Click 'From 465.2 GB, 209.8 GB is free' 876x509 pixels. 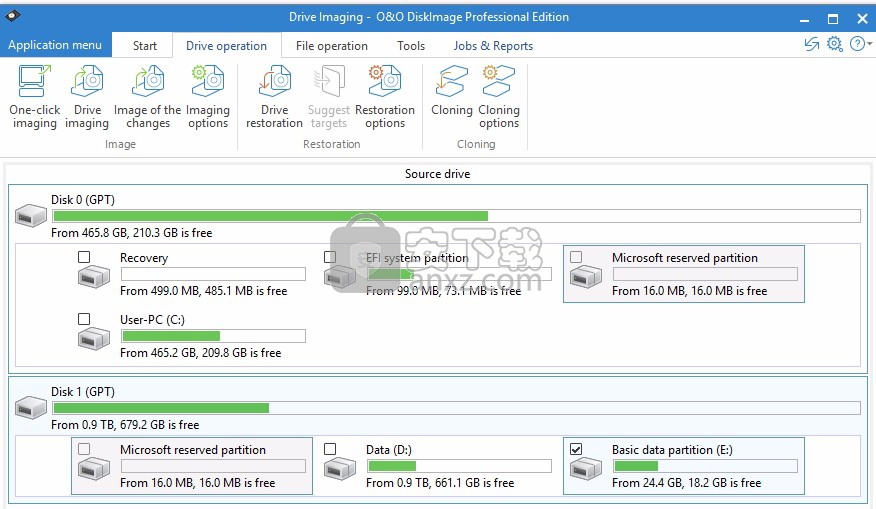[x=201, y=353]
